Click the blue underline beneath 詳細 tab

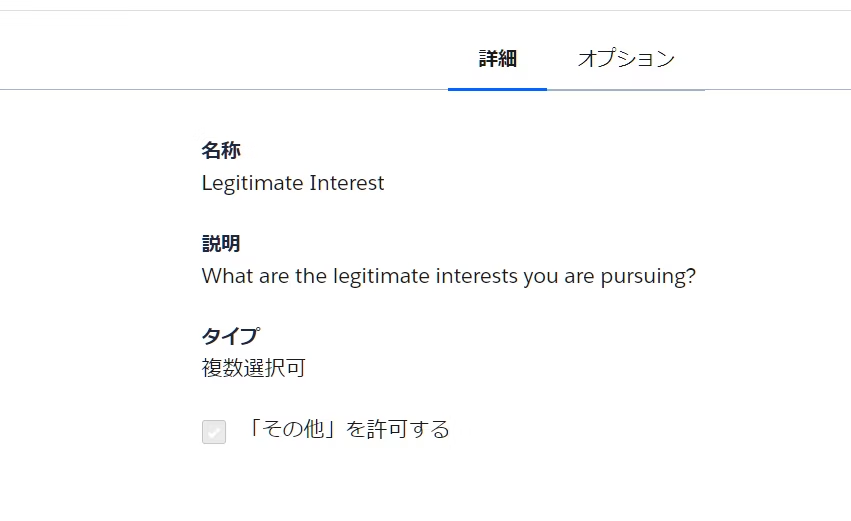(x=497, y=89)
